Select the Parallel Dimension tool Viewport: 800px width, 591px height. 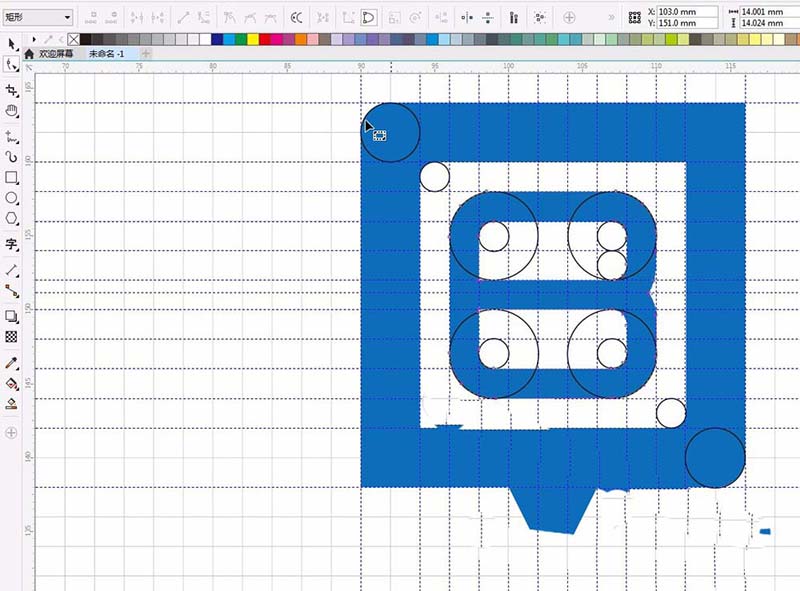coord(11,270)
